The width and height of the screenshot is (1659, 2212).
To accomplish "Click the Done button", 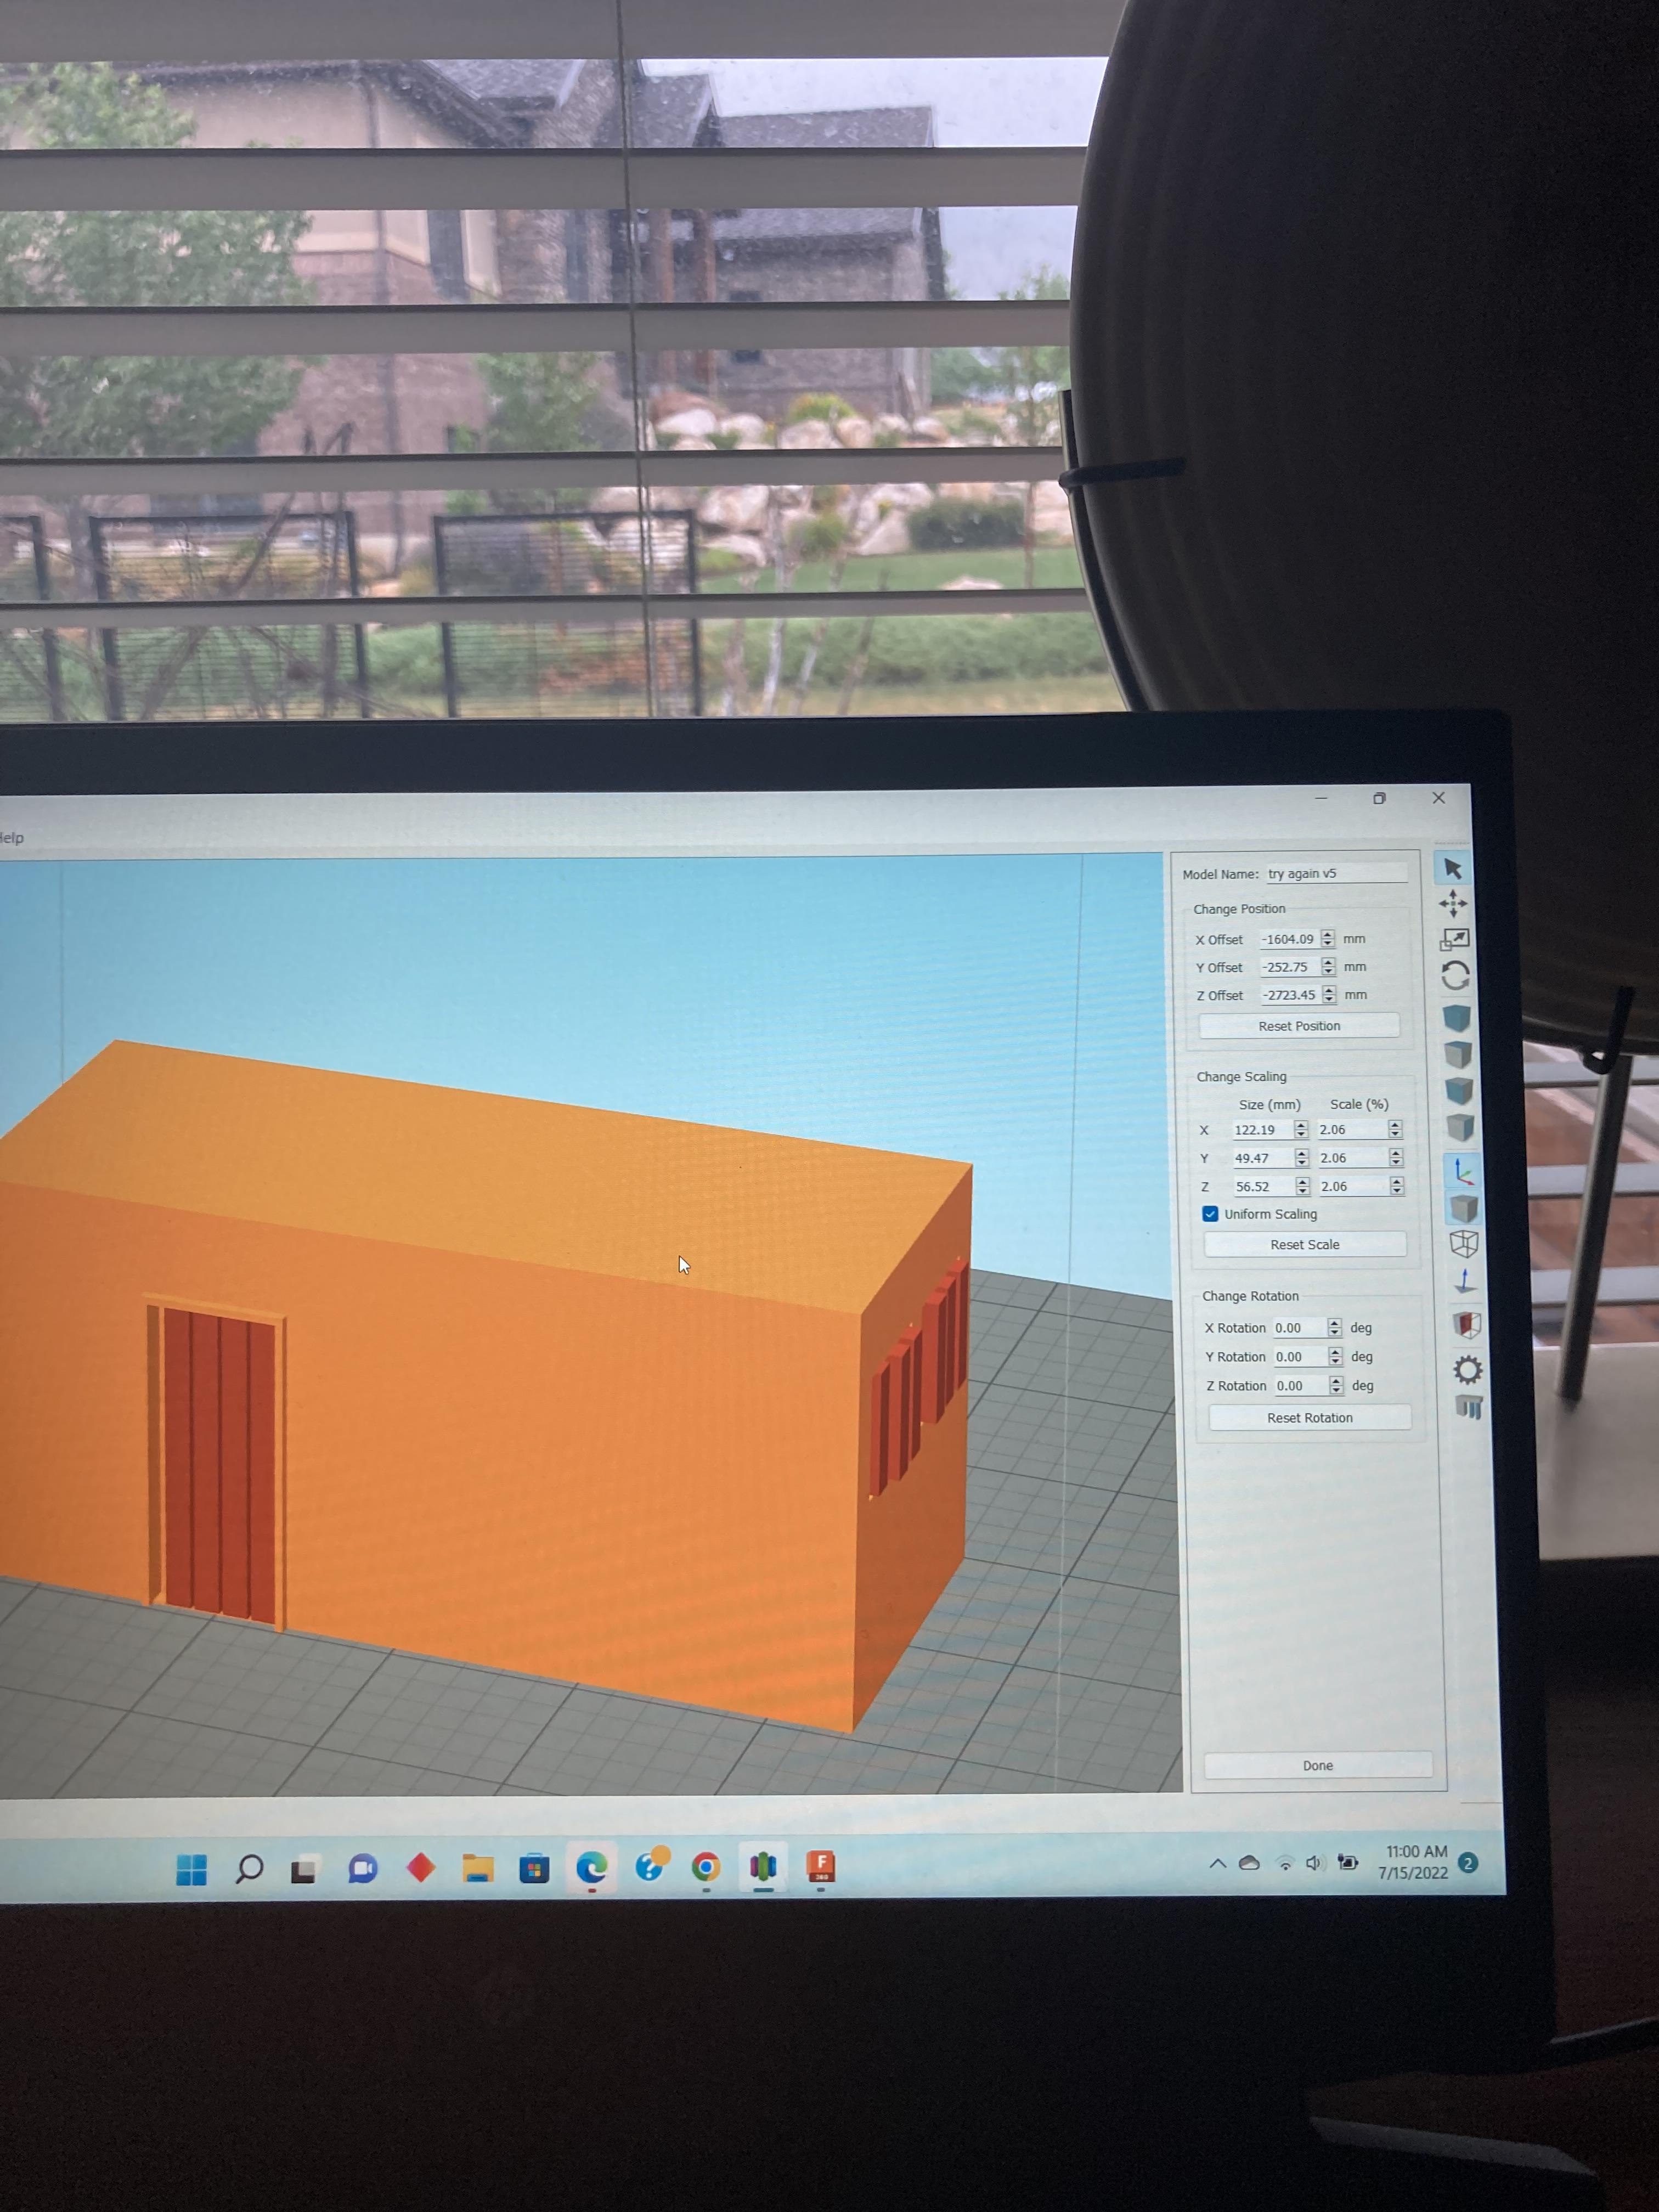I will (1317, 1765).
